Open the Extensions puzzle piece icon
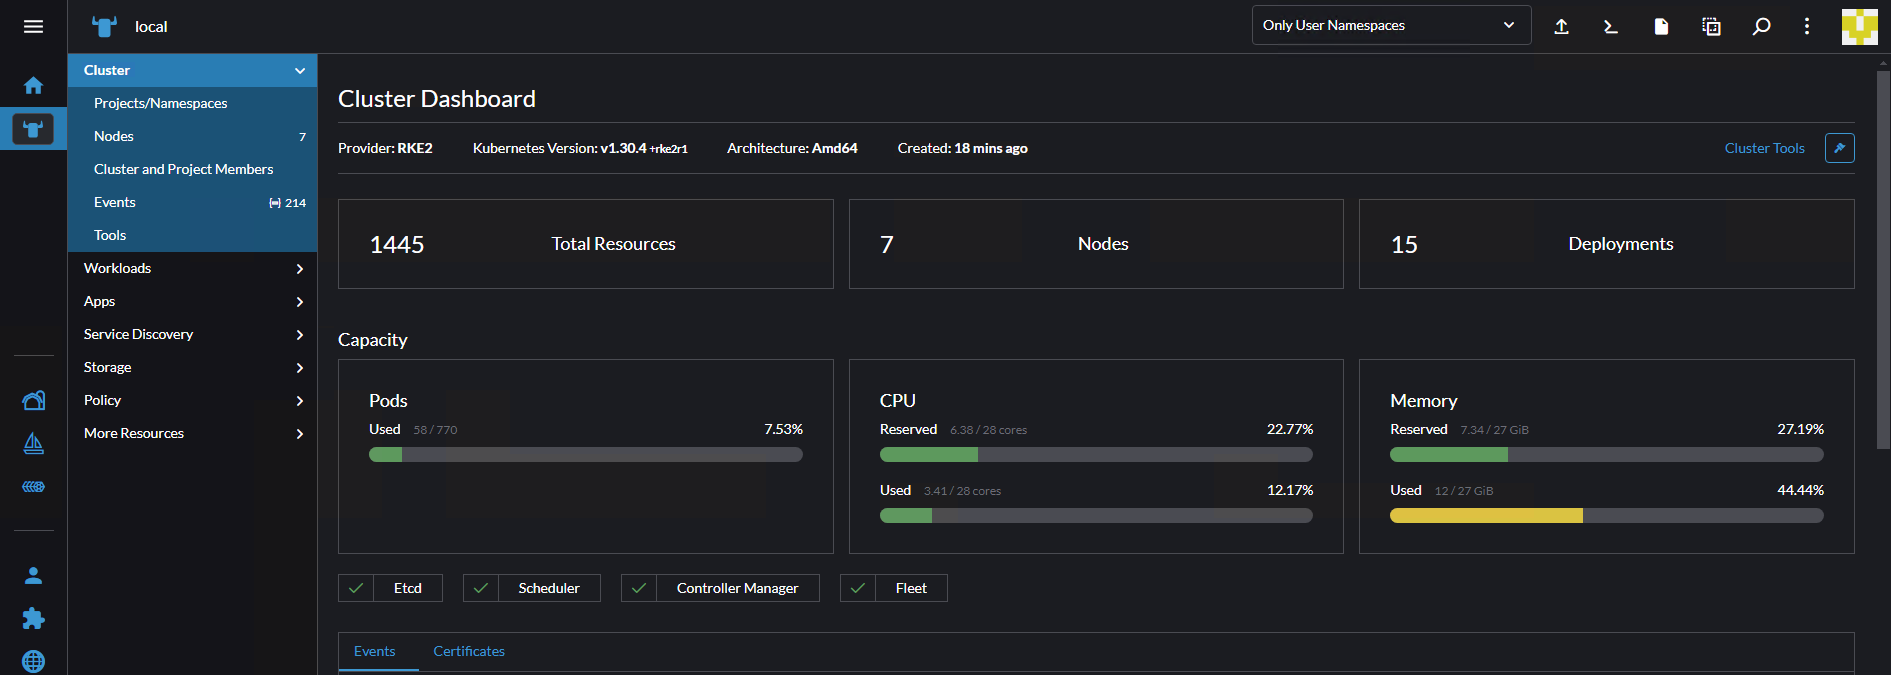Screen dimensions: 1891x675 (33, 618)
